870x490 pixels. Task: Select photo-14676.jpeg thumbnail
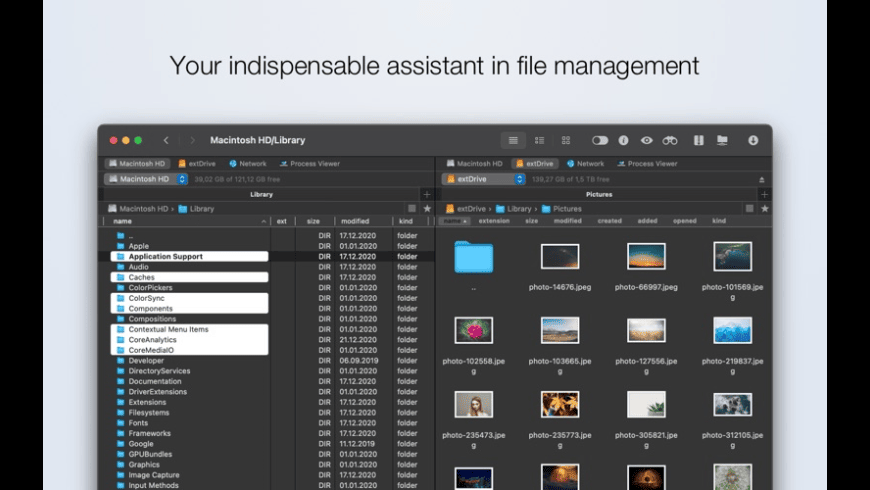[x=560, y=256]
